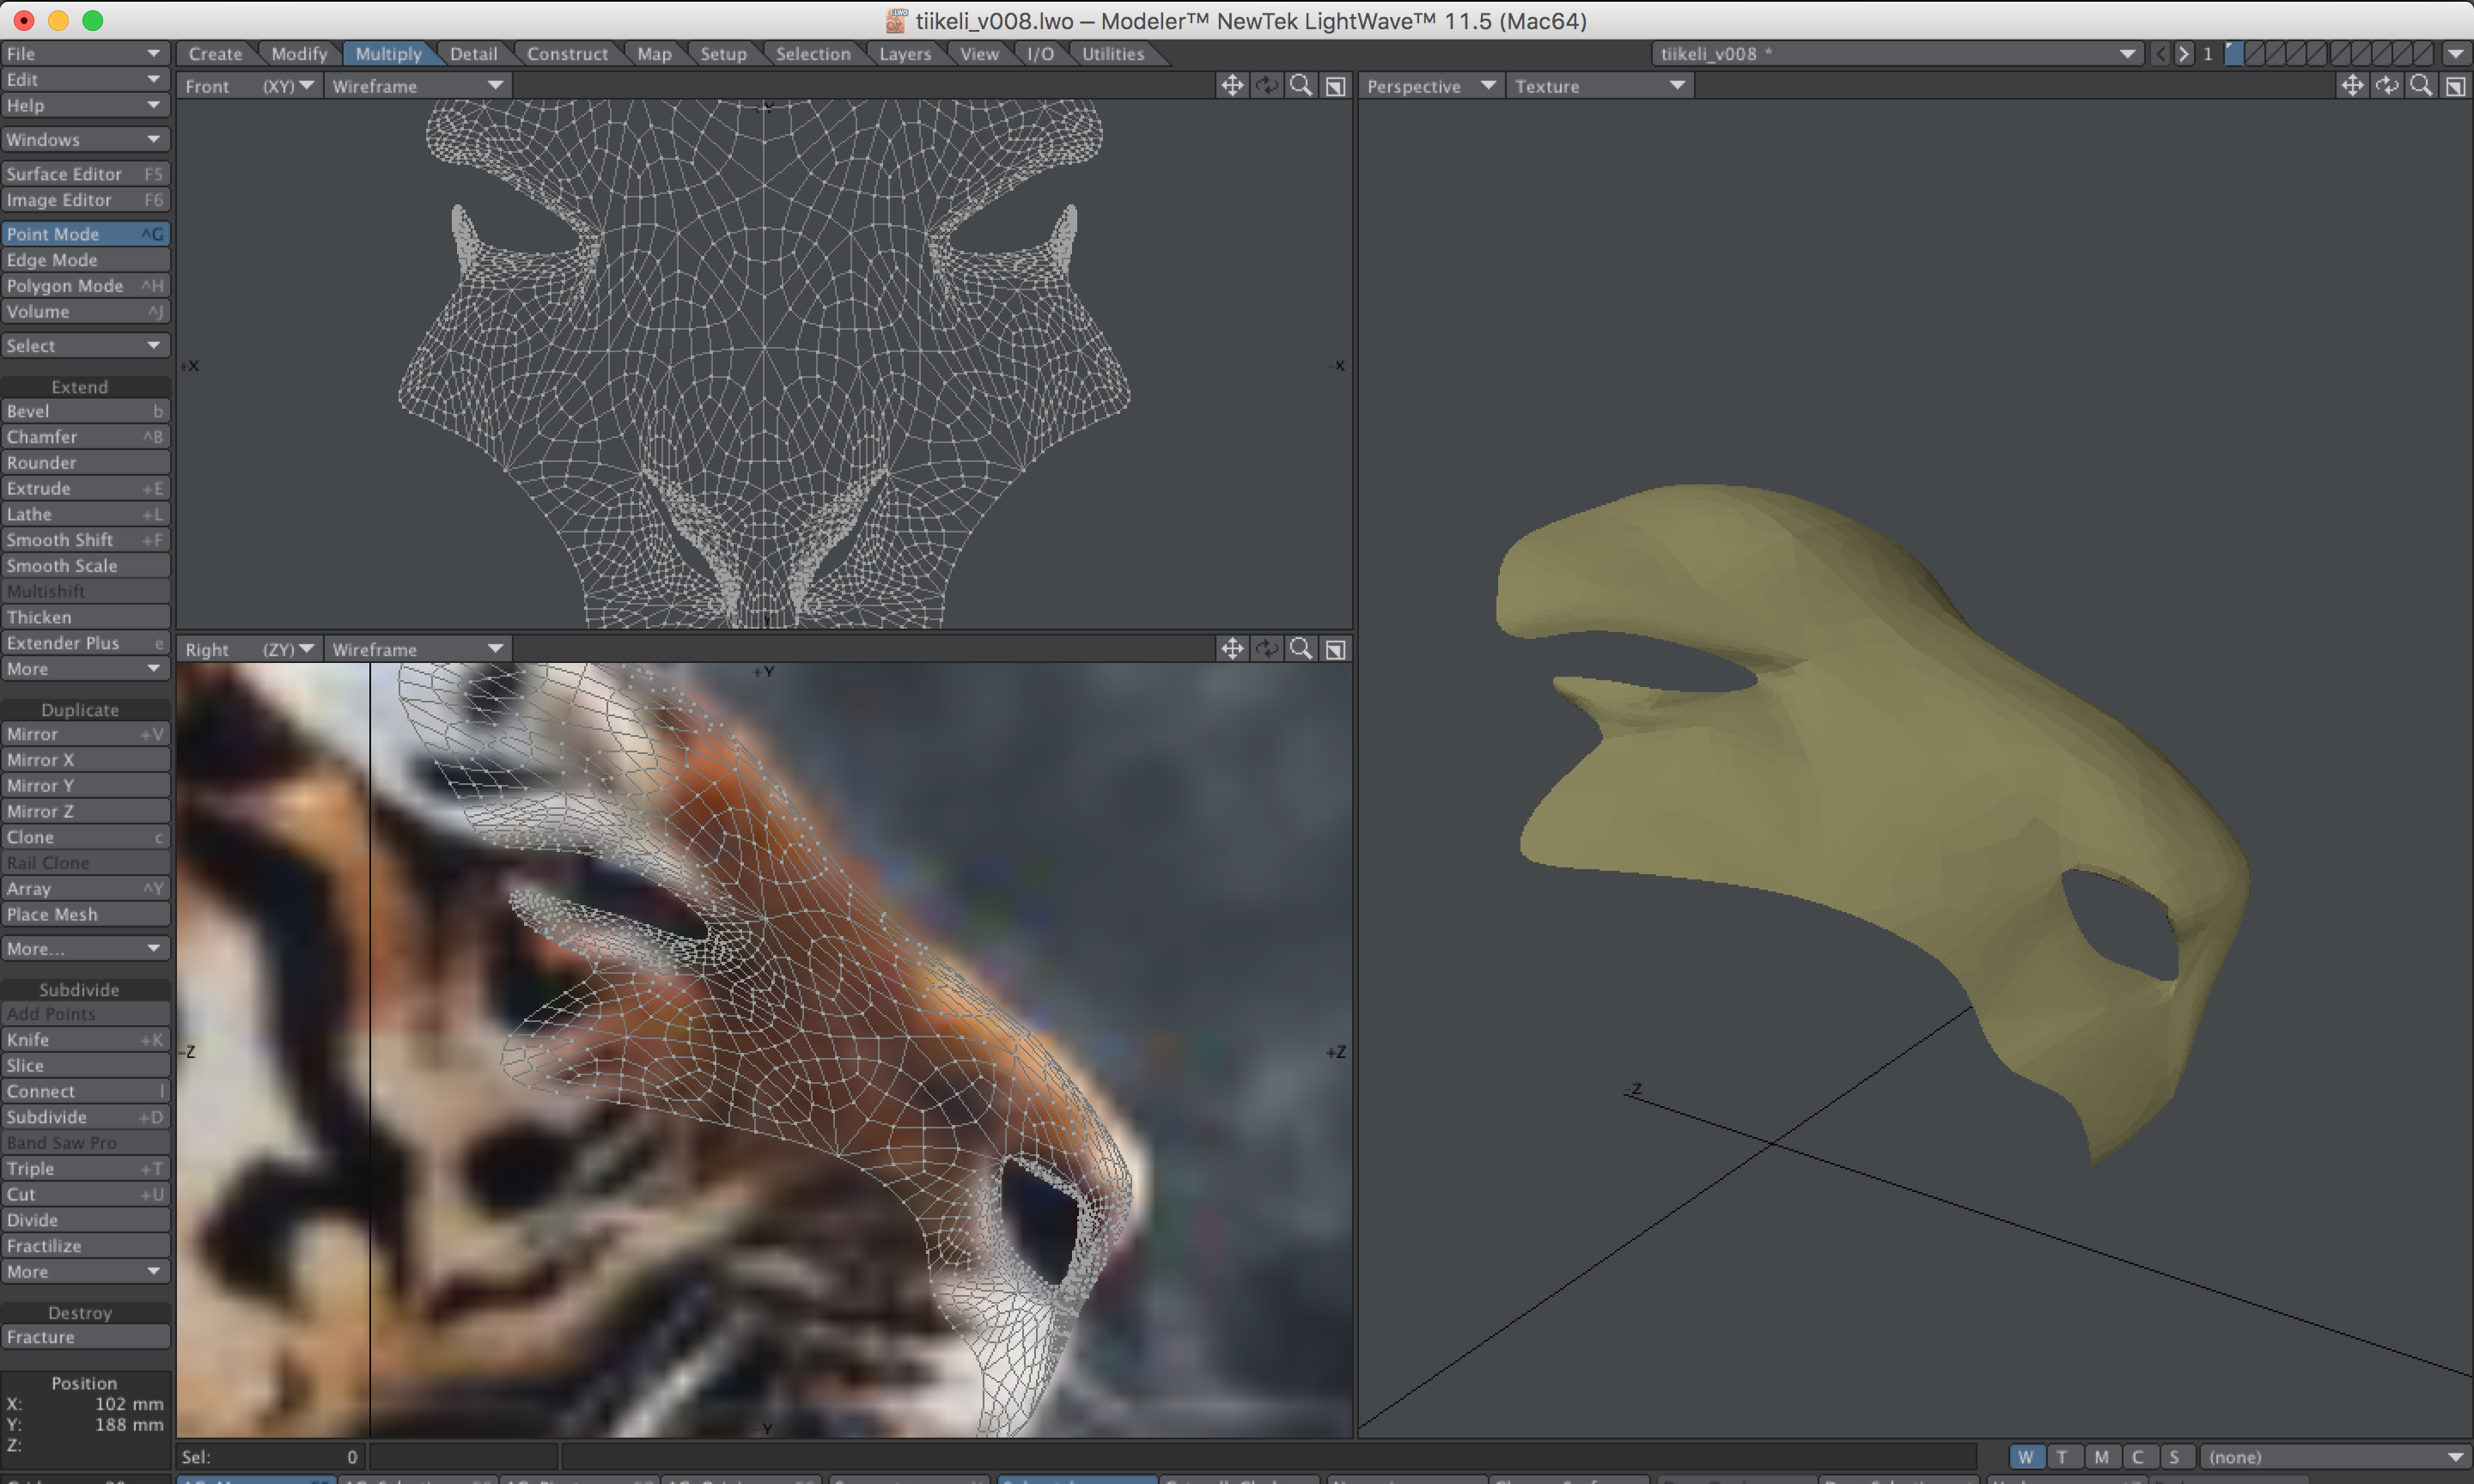Open the File dropdown menu
Image resolution: width=2474 pixels, height=1484 pixels.
tap(85, 53)
